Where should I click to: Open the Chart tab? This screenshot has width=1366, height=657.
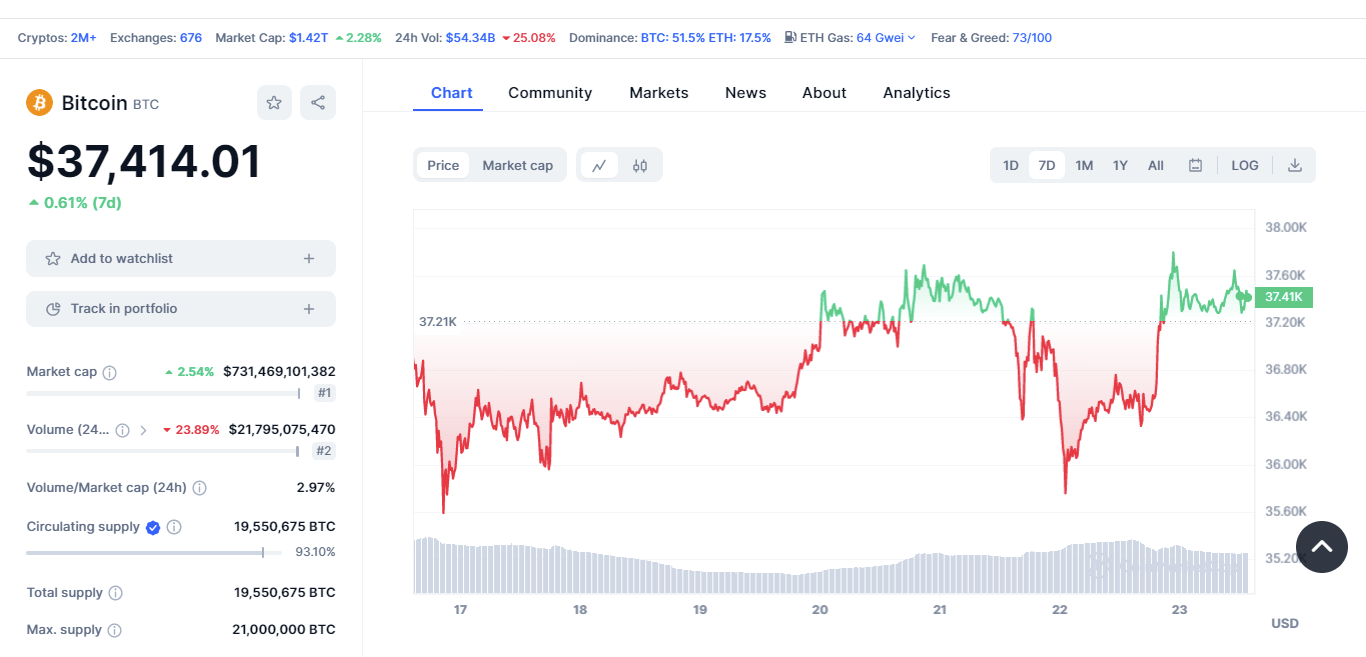[452, 93]
